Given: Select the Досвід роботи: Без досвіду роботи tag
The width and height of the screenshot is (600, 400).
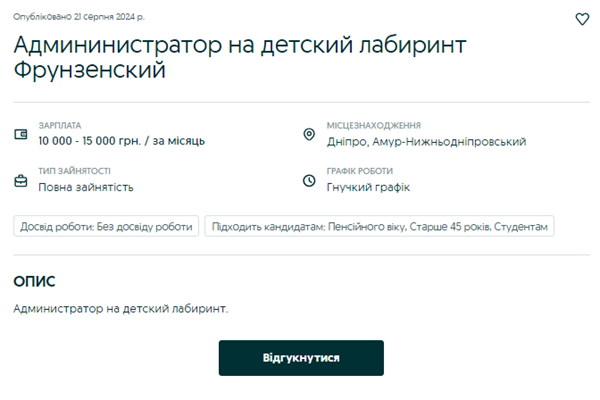Looking at the screenshot, I should pyautogui.click(x=106, y=227).
